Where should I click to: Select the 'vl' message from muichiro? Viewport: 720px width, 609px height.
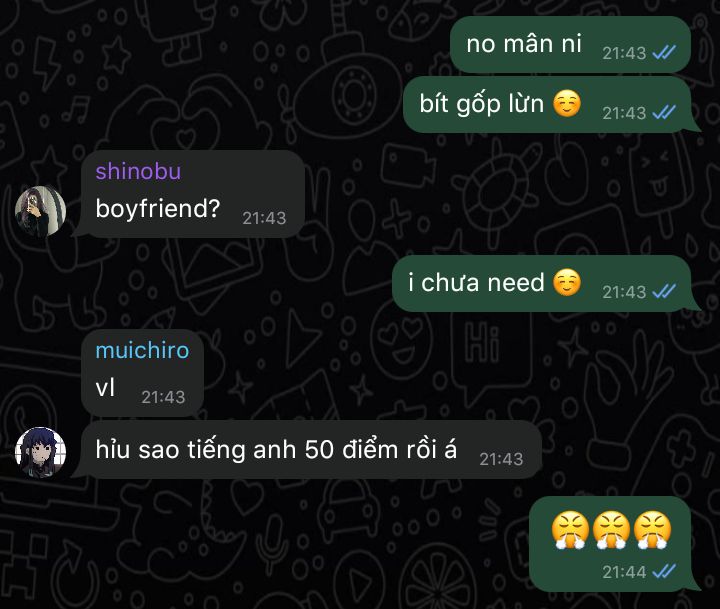(142, 373)
